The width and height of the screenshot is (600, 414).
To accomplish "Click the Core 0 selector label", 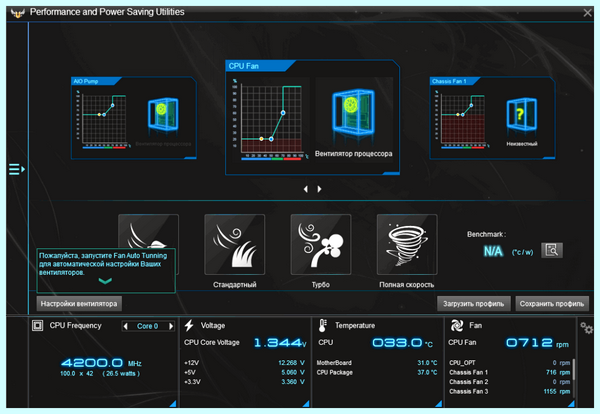I will (x=148, y=326).
